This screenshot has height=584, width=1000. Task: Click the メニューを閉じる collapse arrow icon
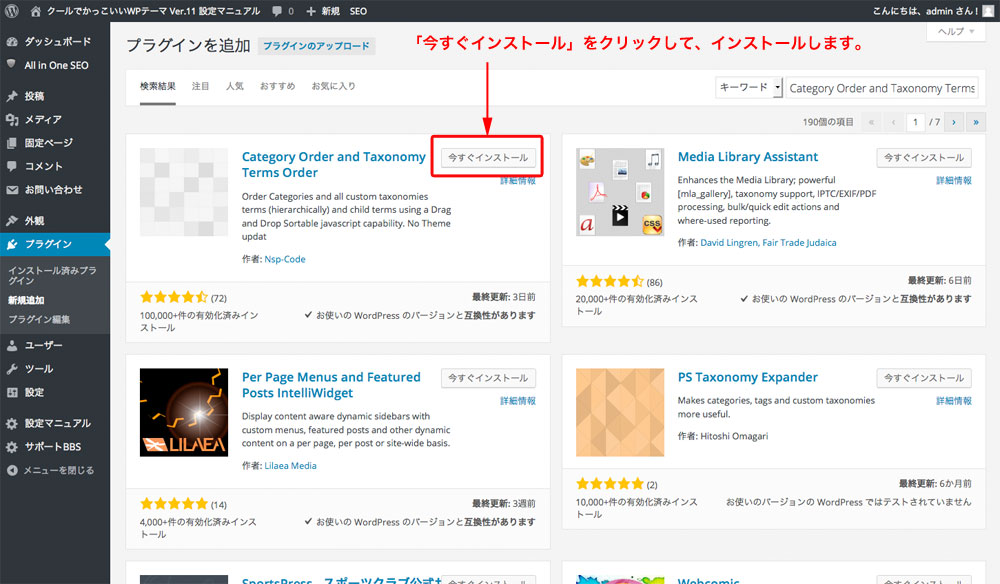pyautogui.click(x=11, y=471)
